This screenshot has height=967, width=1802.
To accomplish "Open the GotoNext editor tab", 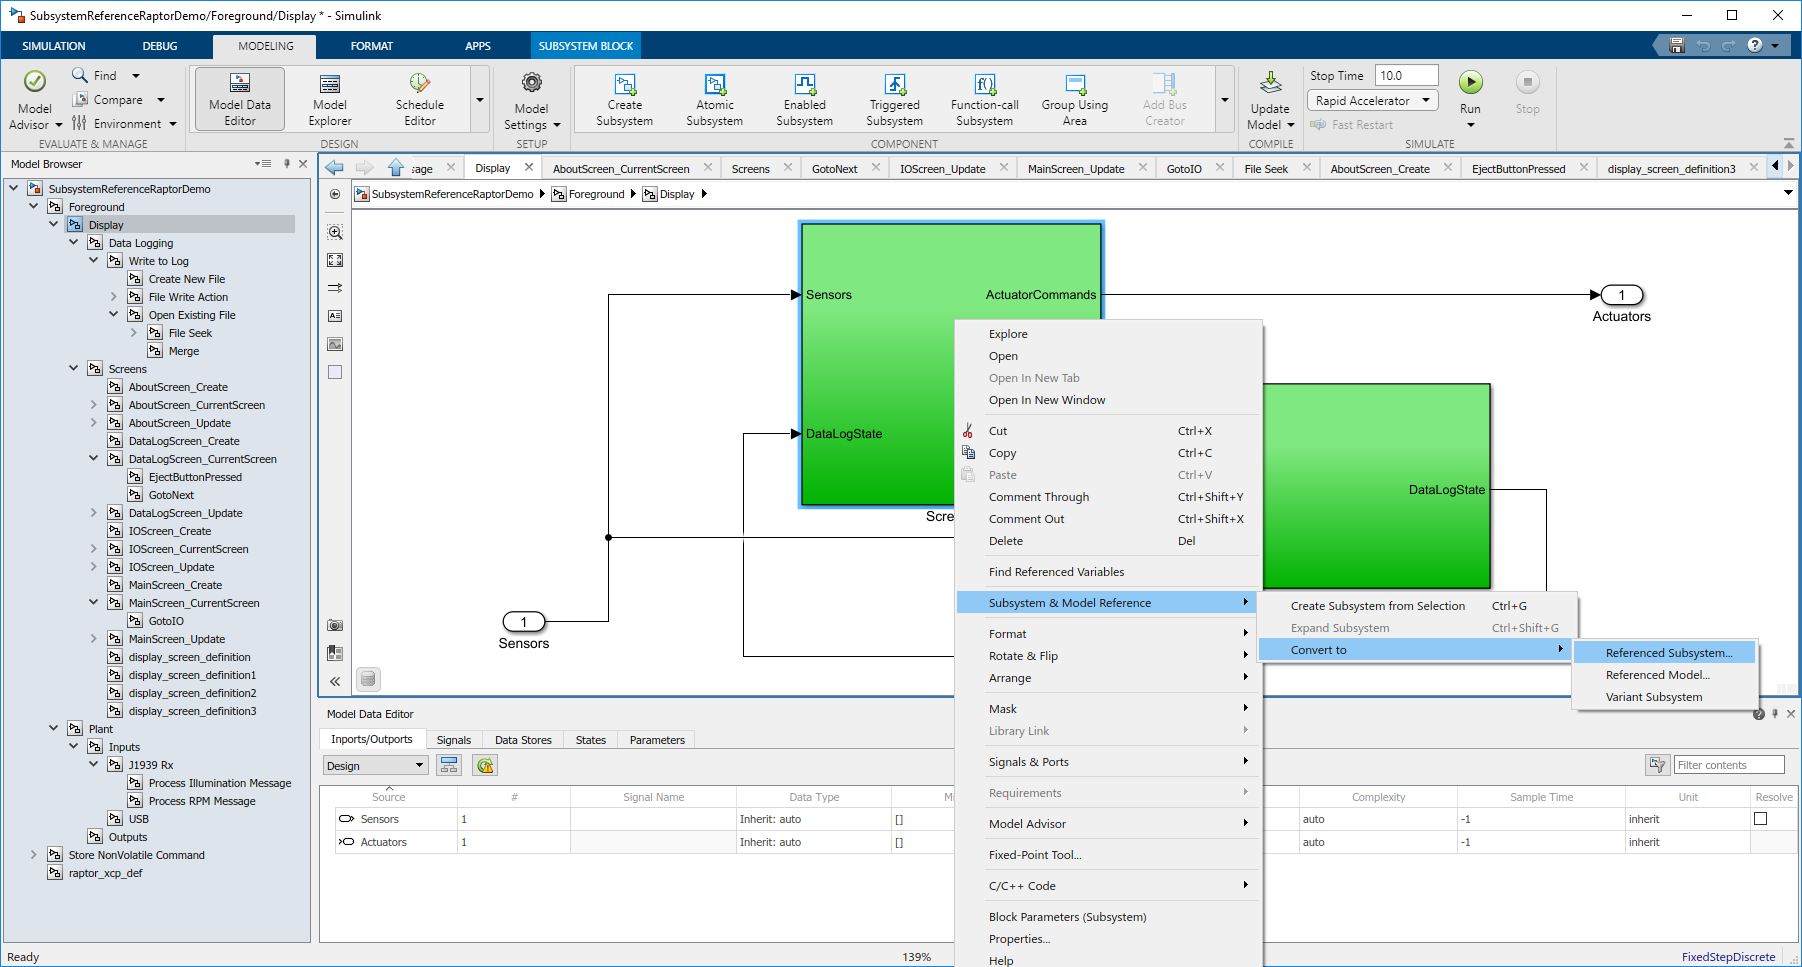I will [835, 169].
